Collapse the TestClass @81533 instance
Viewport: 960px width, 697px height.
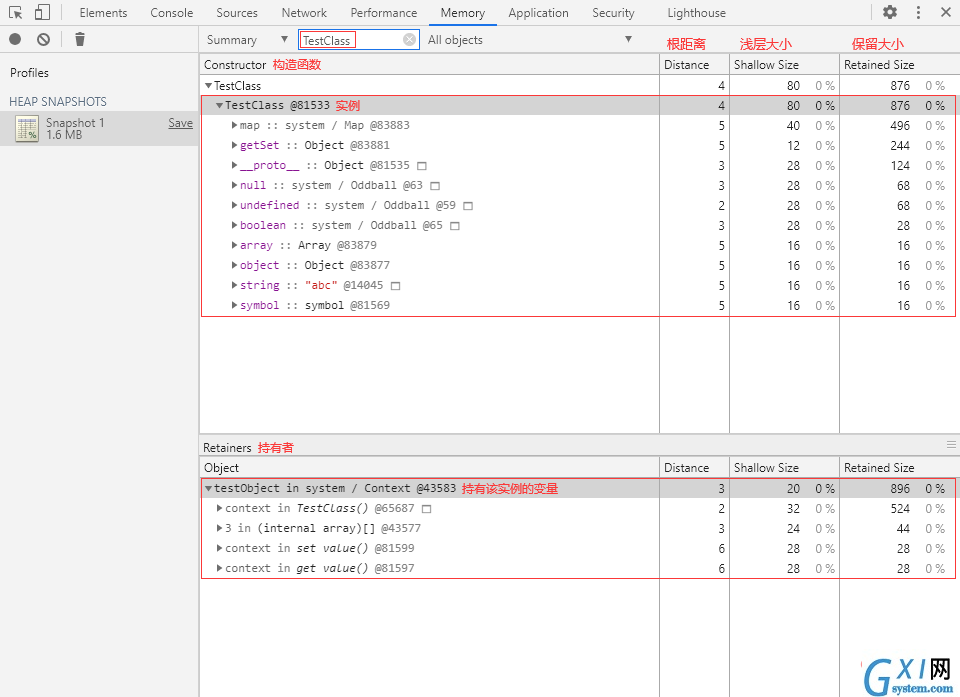click(x=219, y=105)
